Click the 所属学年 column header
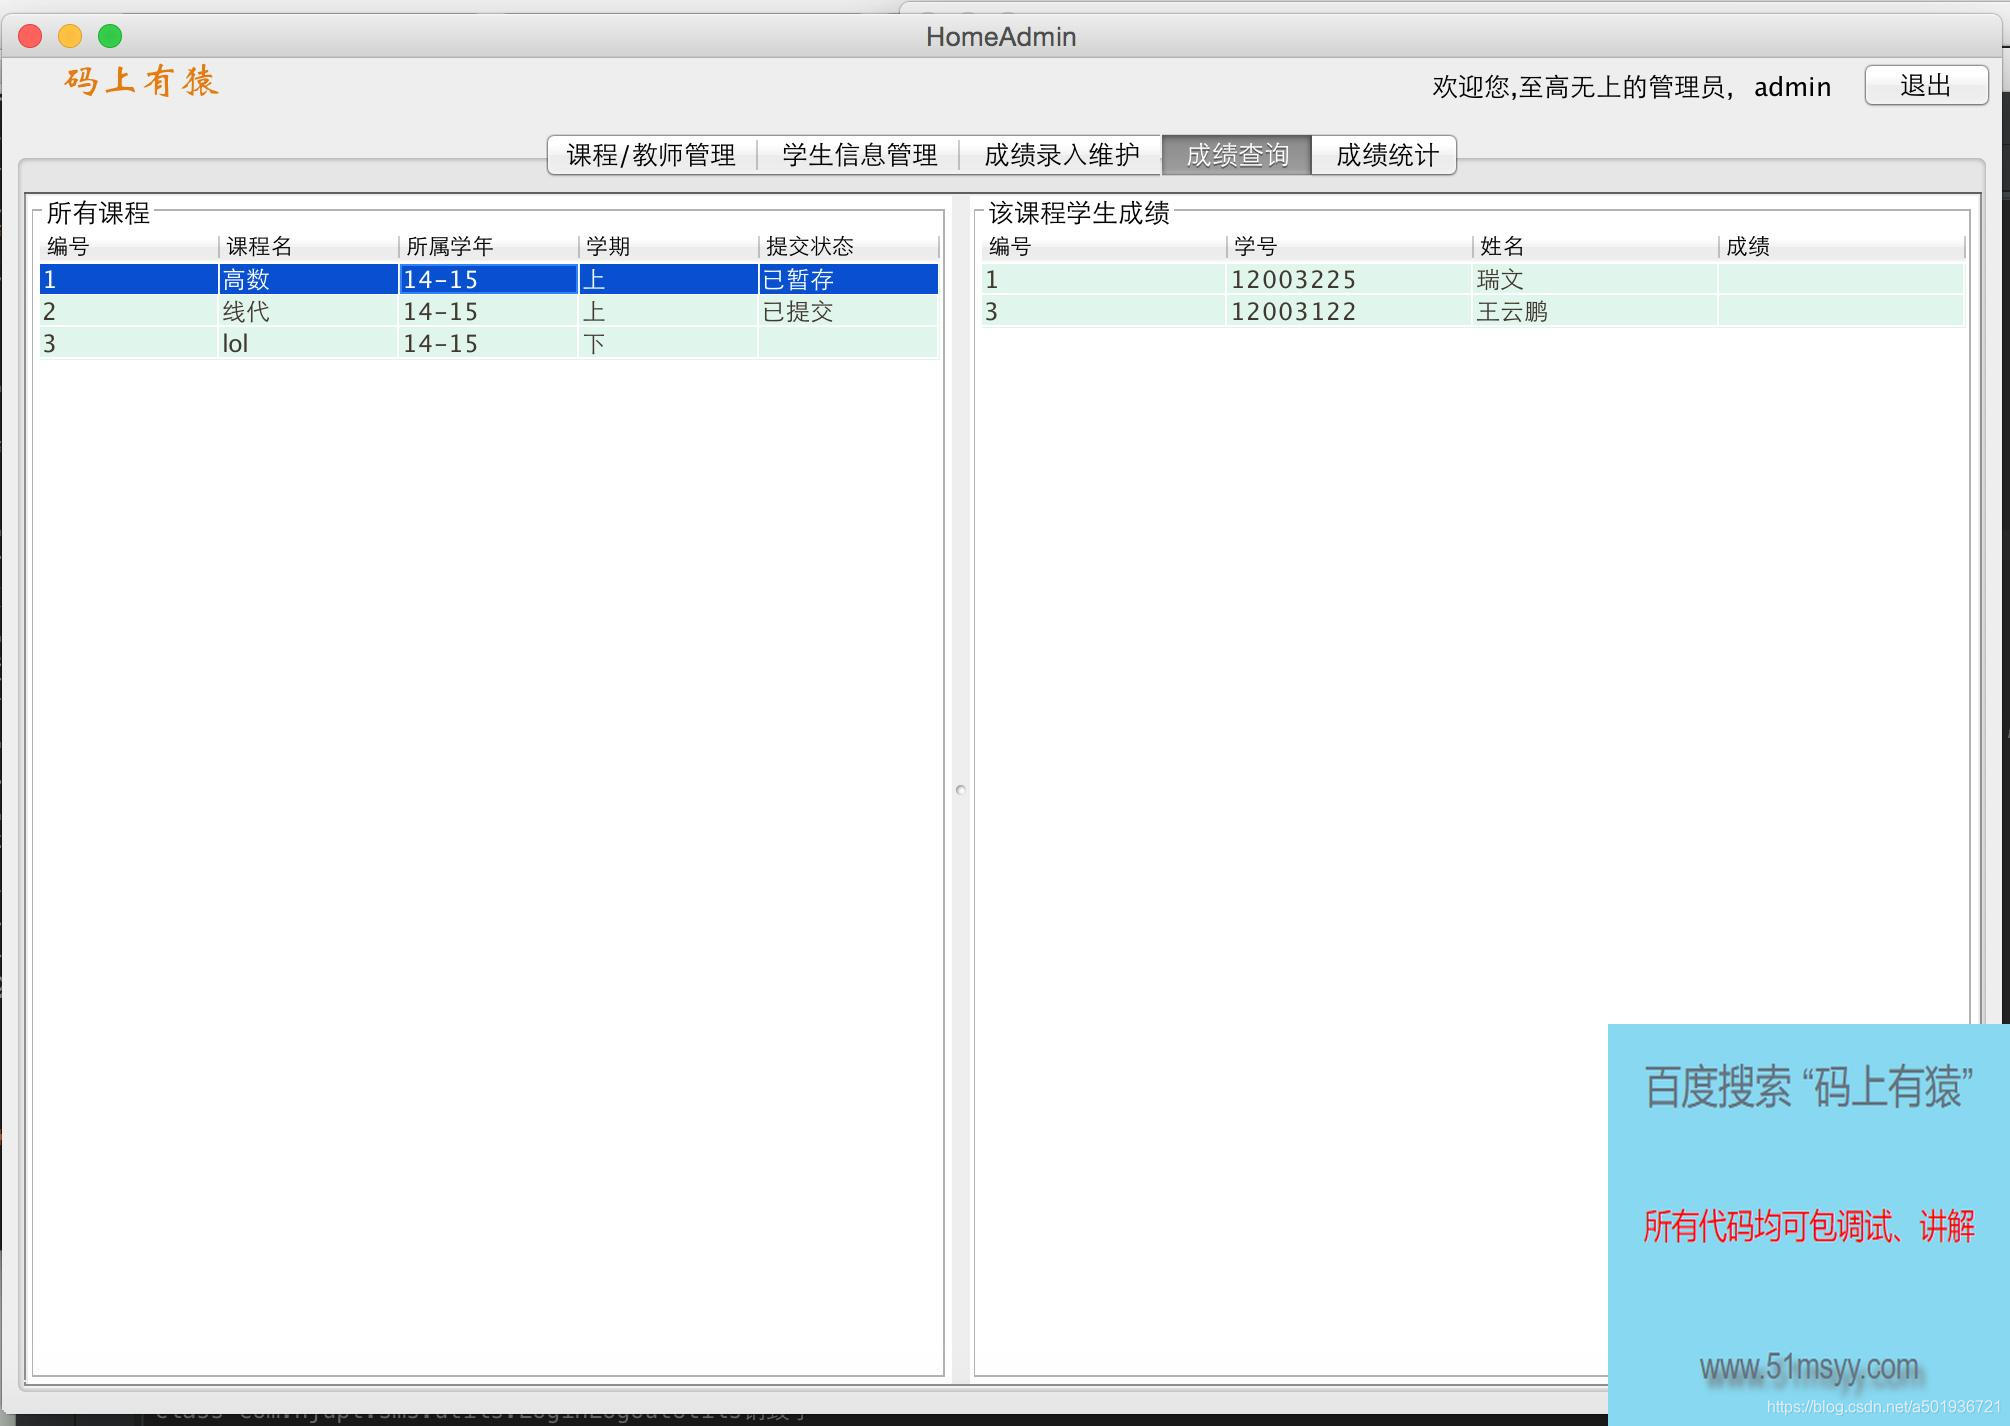 click(489, 246)
